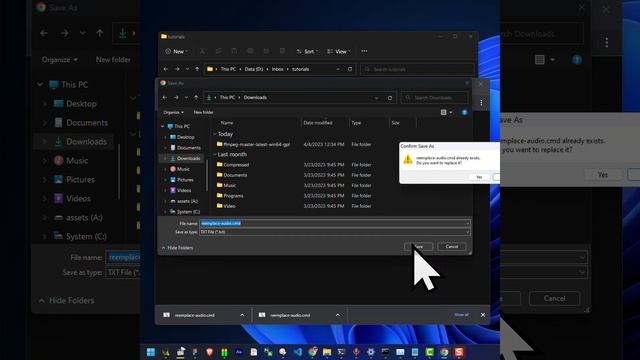
Task: Collapse the Today file group
Action: [215, 134]
